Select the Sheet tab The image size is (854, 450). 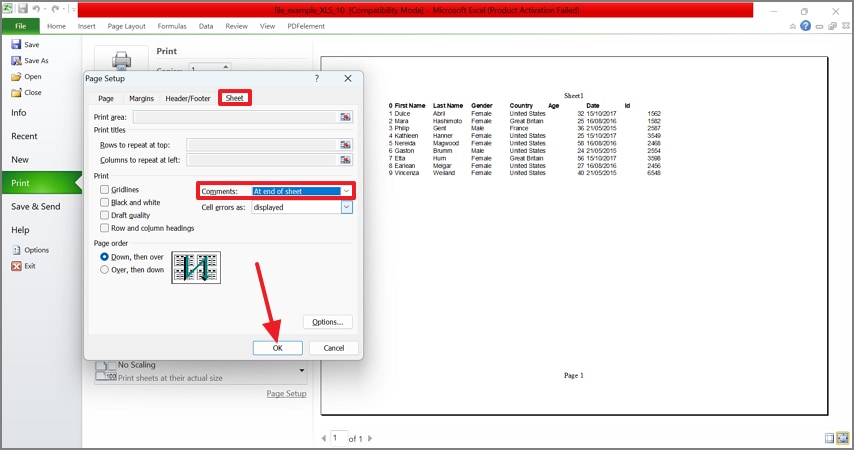pyautogui.click(x=235, y=98)
